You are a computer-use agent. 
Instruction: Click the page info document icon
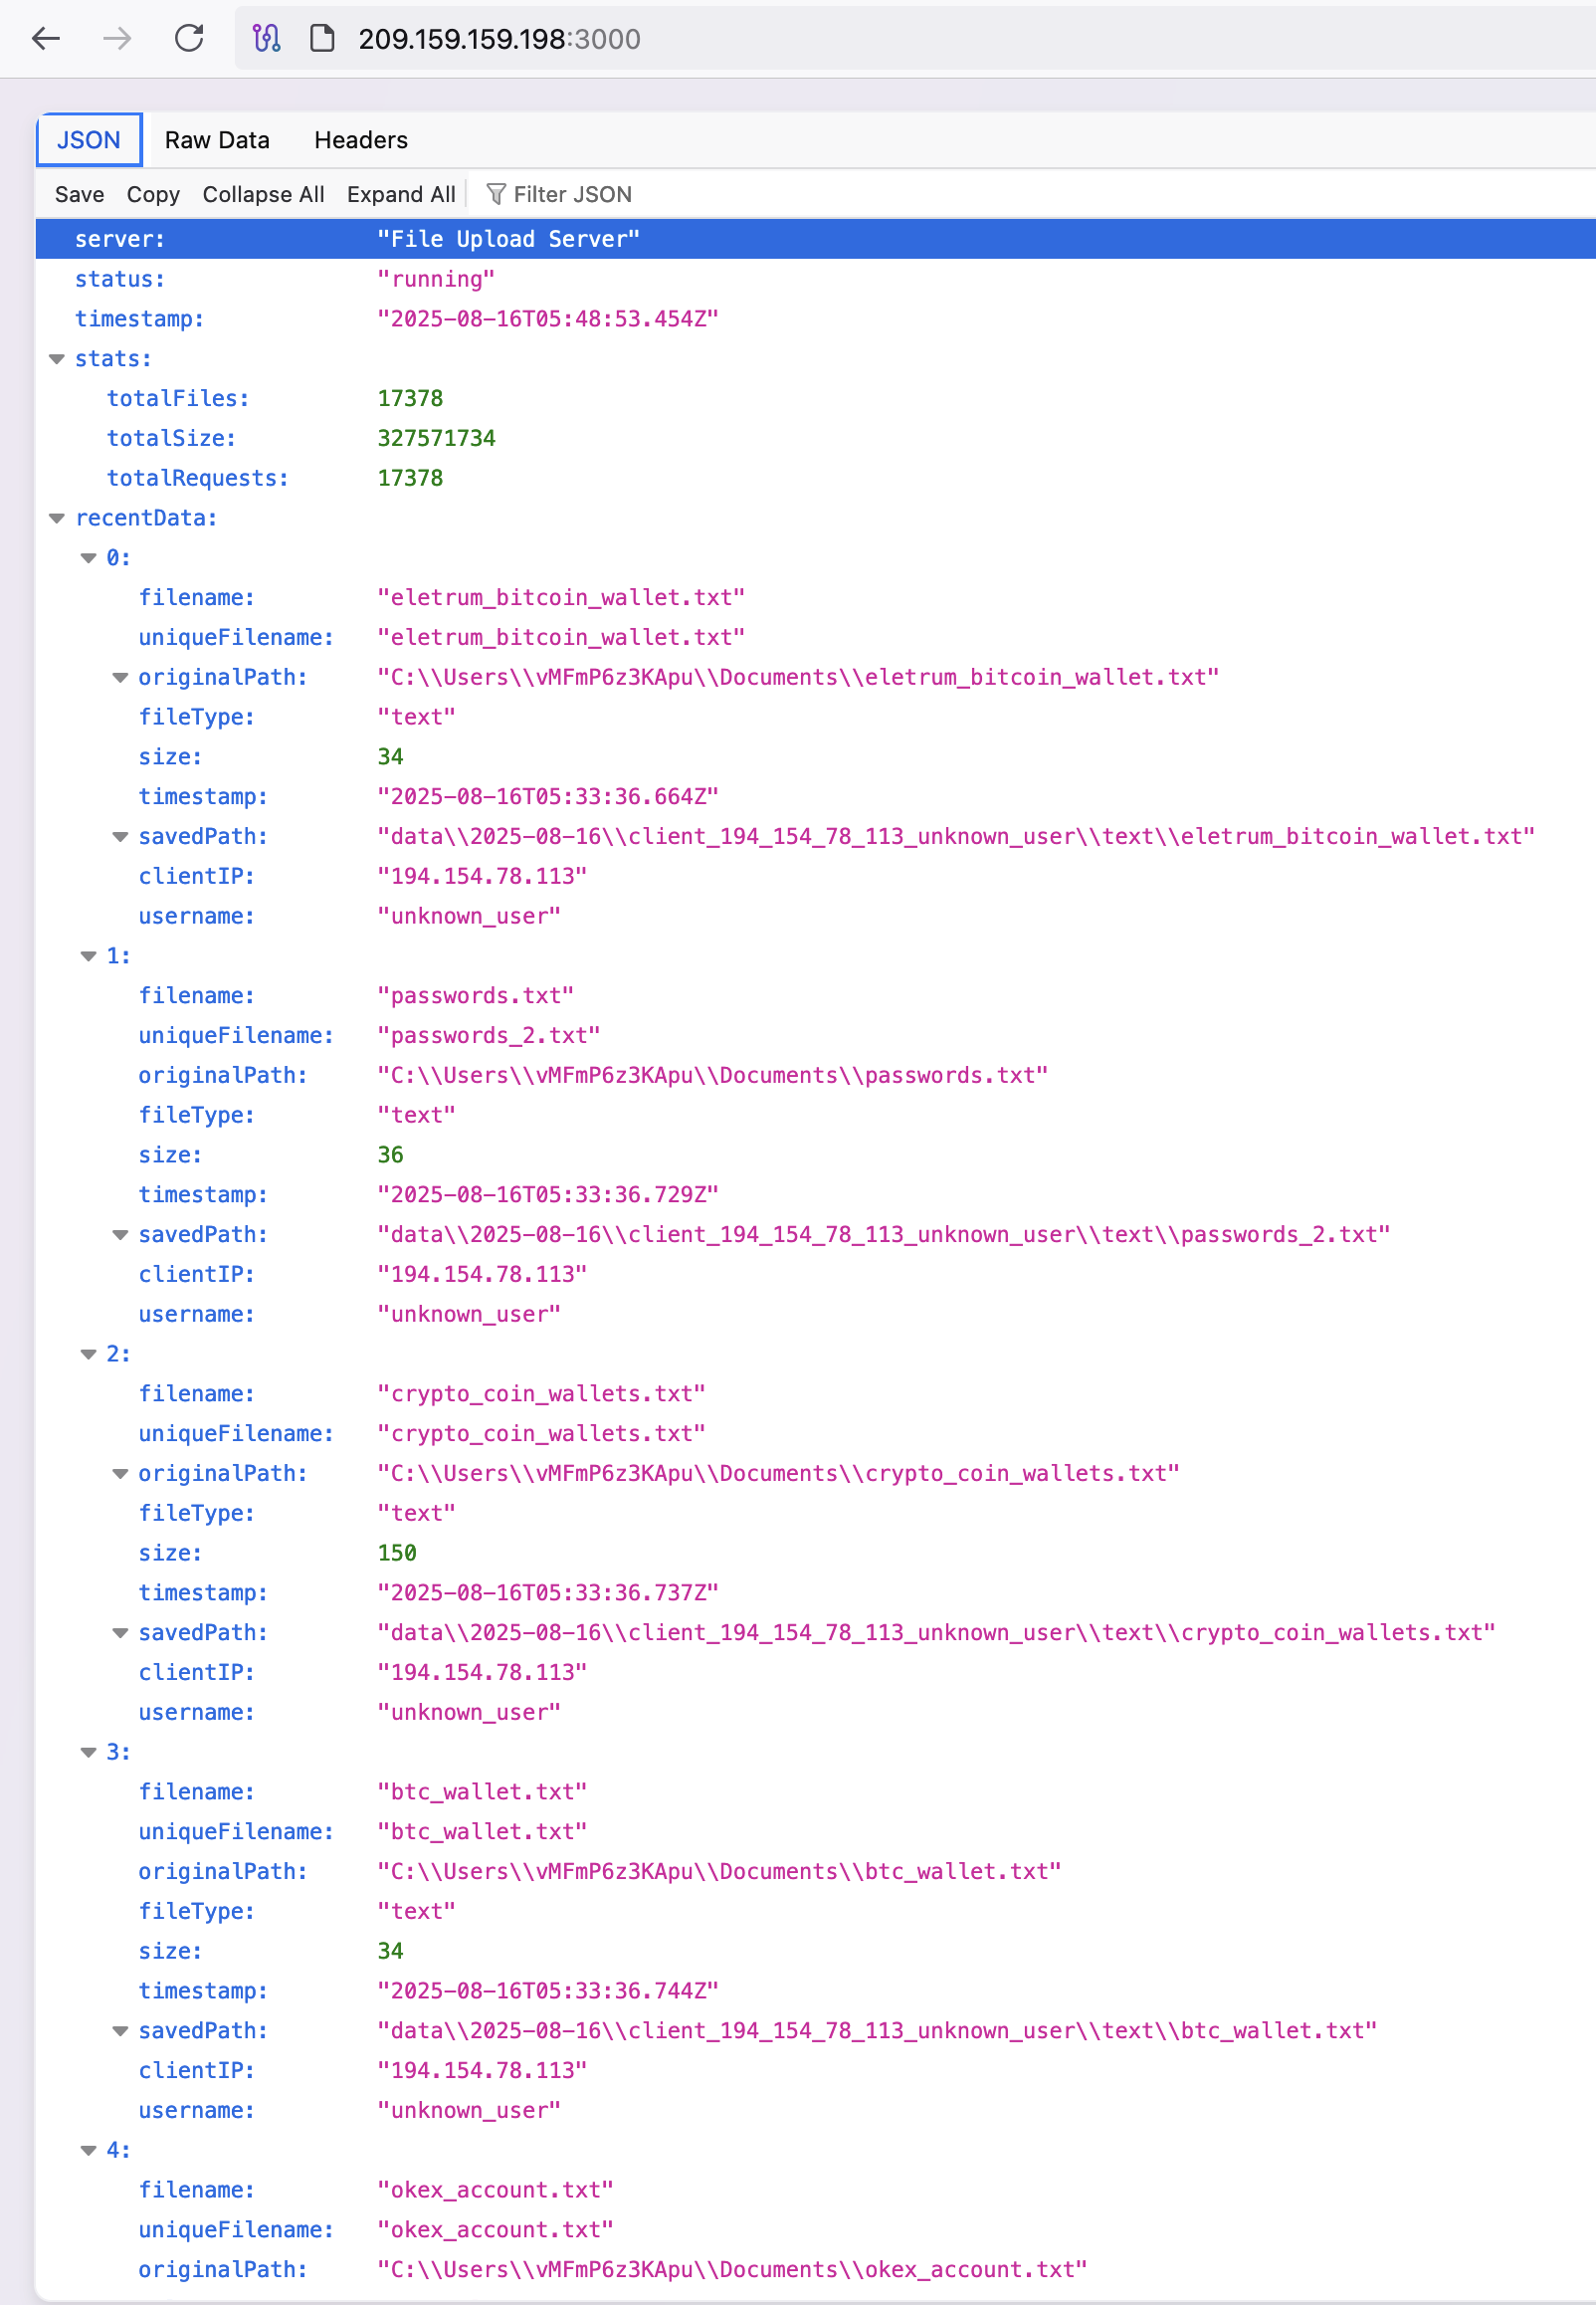(x=322, y=39)
